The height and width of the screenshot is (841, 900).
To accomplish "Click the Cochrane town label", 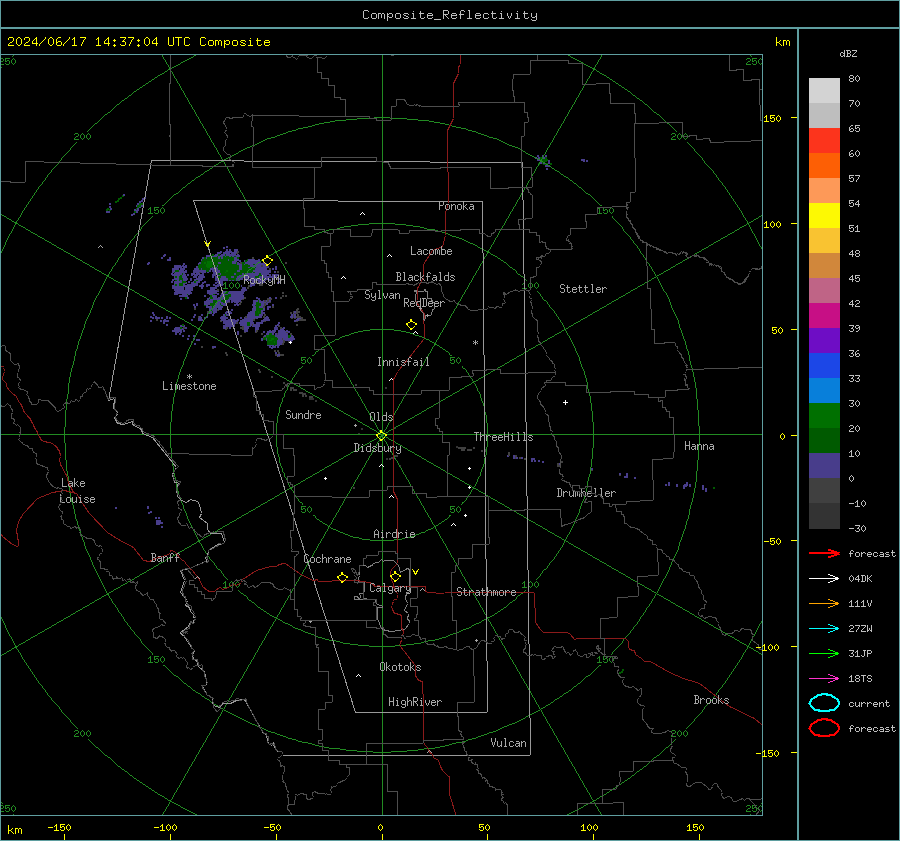I will click(x=327, y=559).
